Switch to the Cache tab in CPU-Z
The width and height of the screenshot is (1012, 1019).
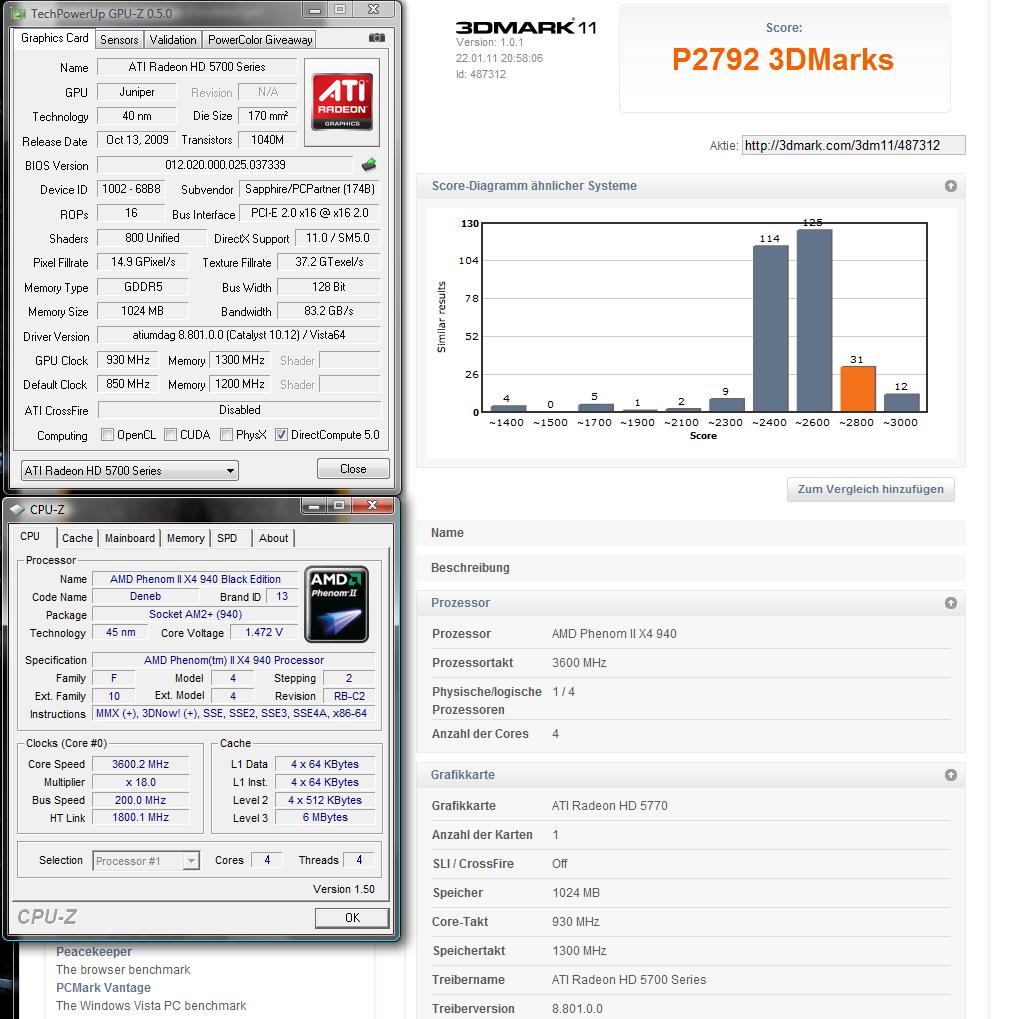[x=77, y=538]
